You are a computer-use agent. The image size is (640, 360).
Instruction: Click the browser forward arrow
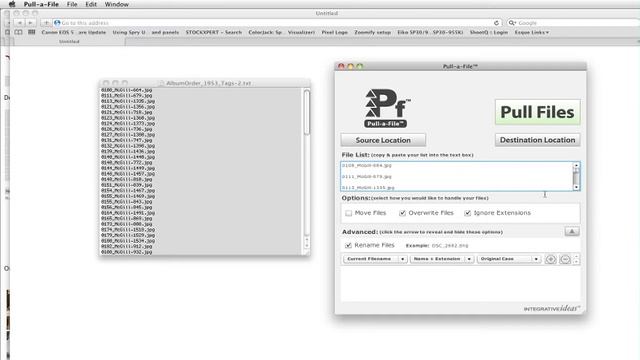pos(30,23)
